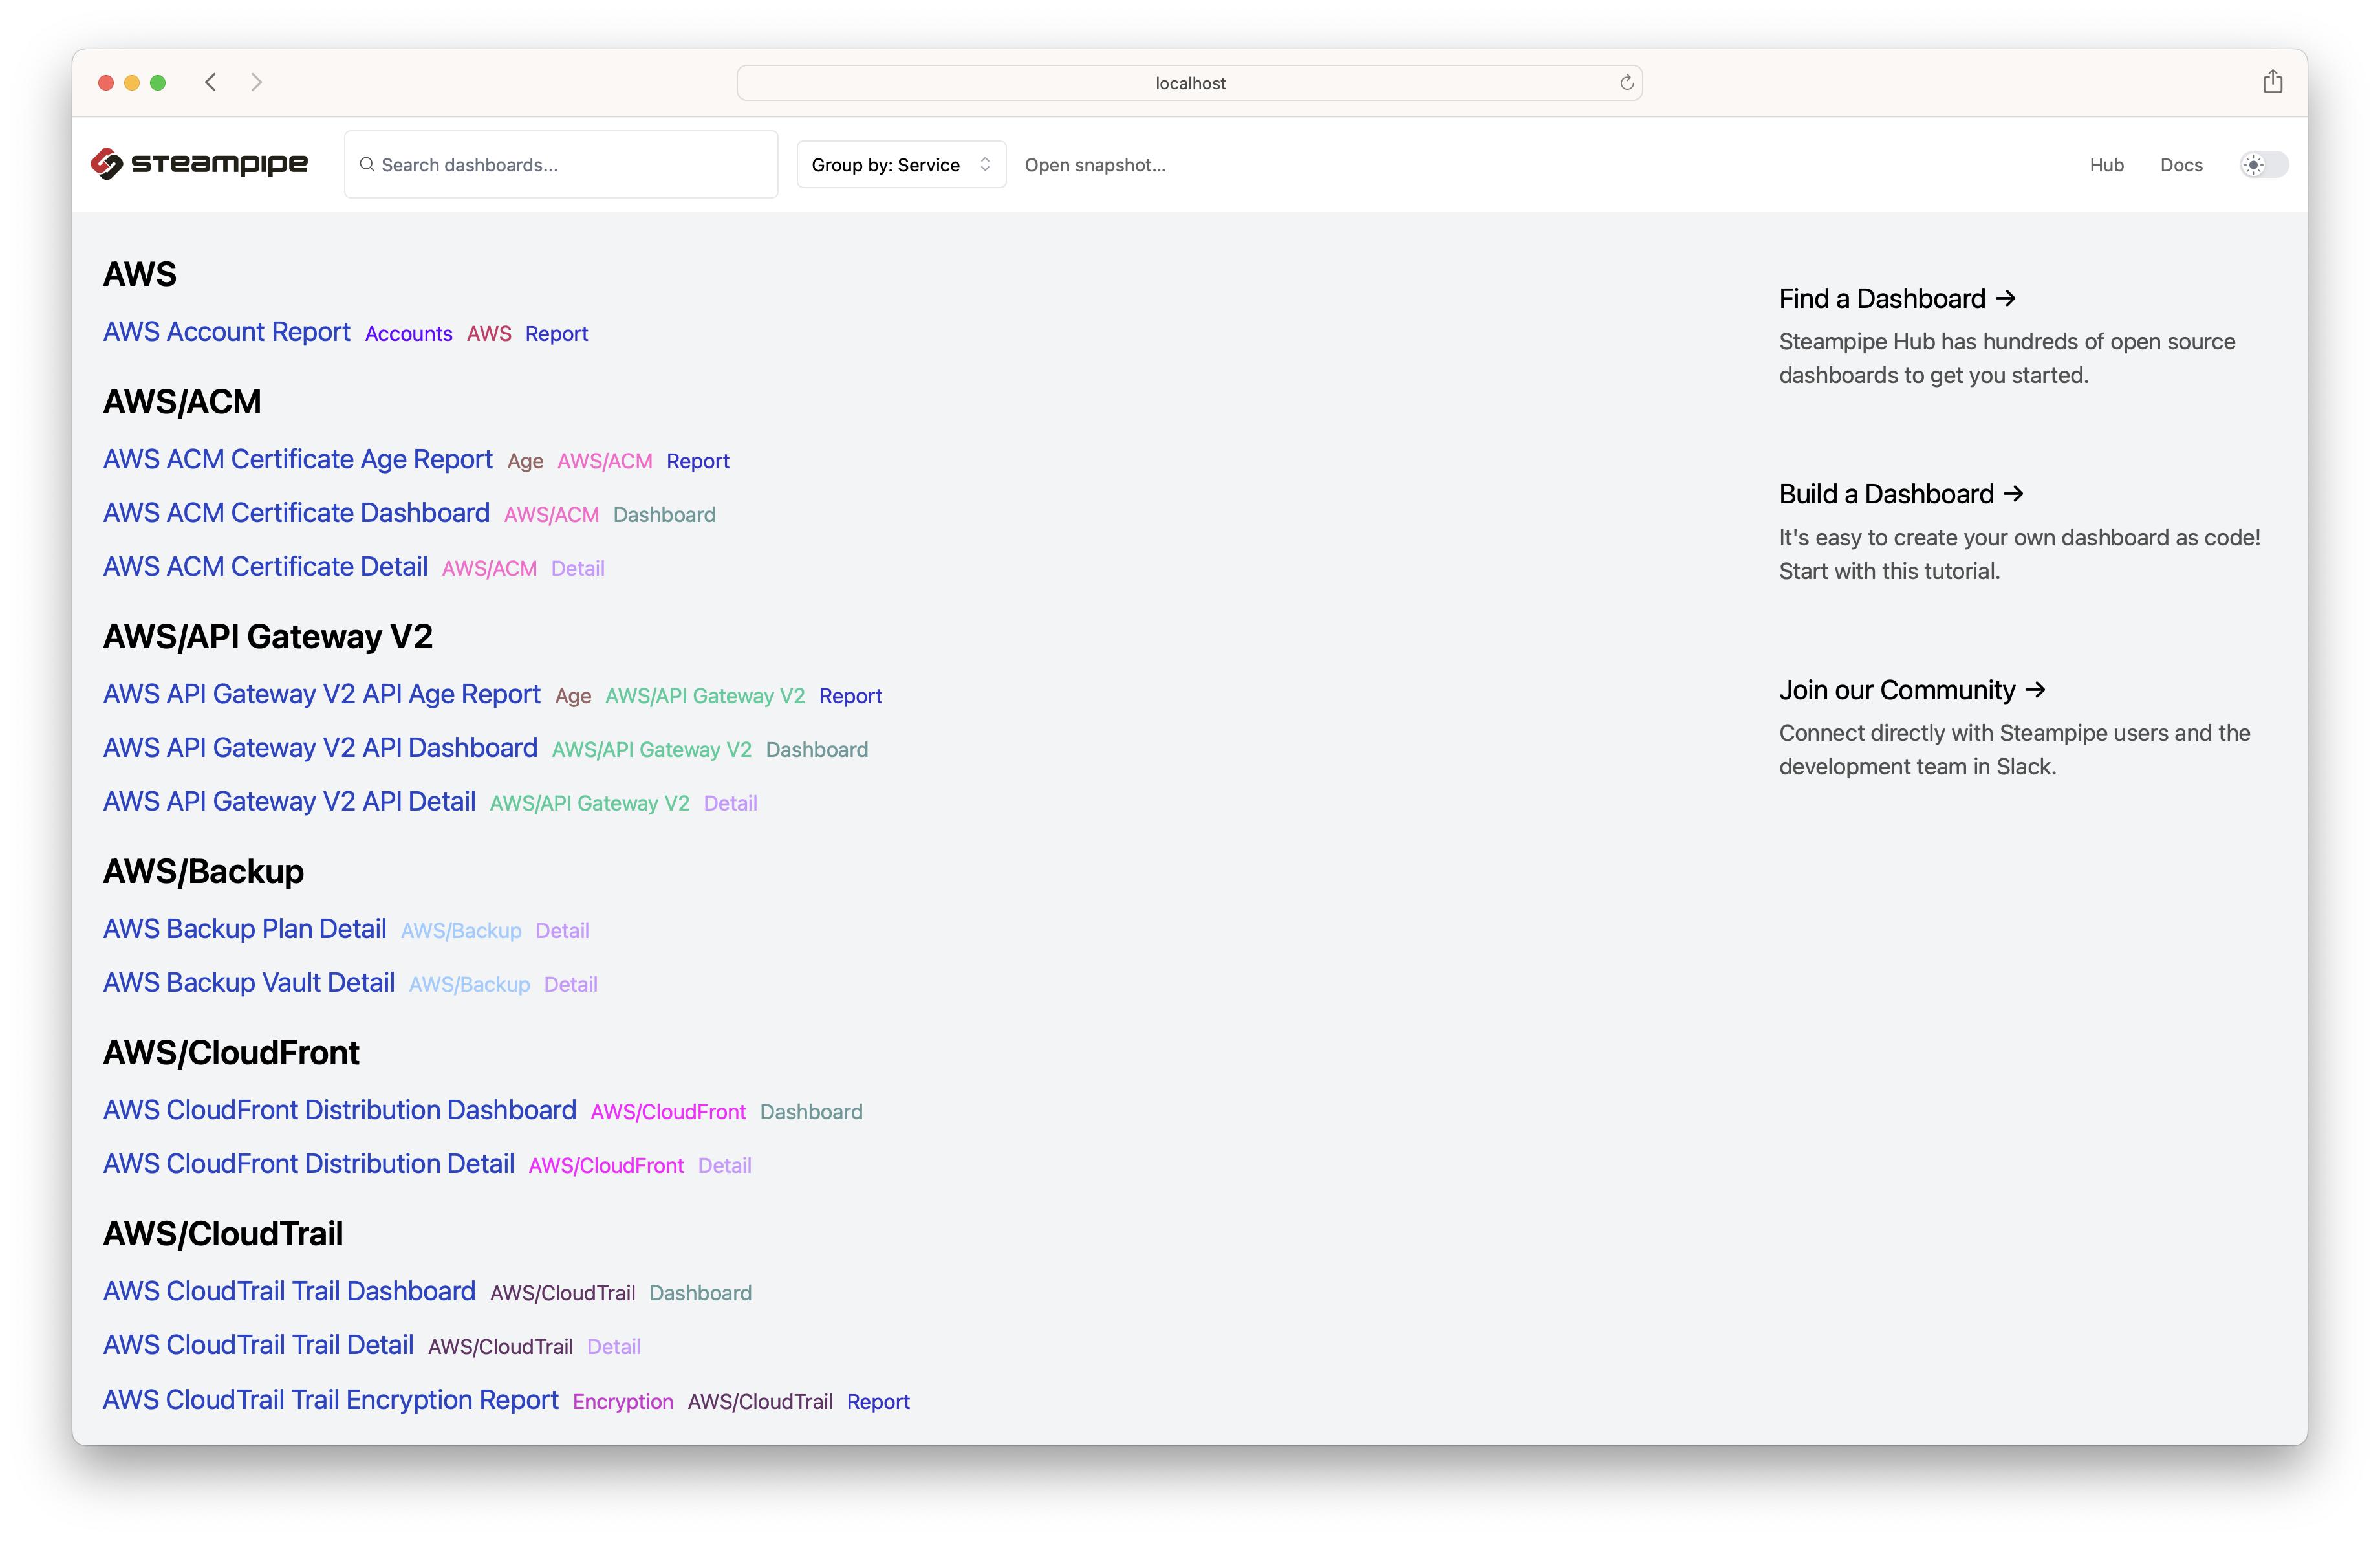
Task: Open the Docs navigation item
Action: [2181, 164]
